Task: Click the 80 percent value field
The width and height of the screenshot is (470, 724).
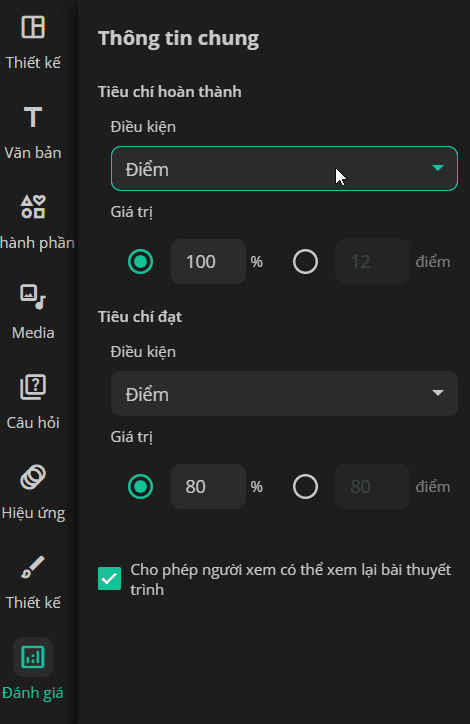Action: (208, 487)
